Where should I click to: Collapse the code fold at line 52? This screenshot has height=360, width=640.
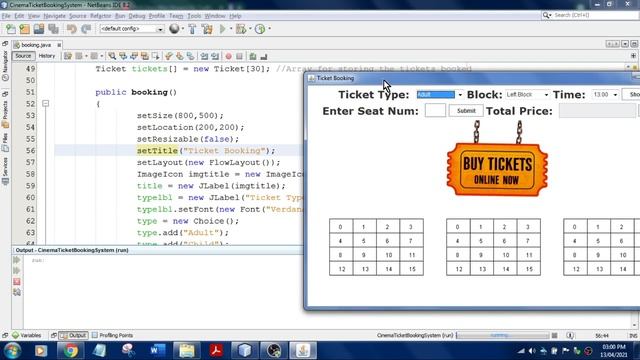click(45, 104)
